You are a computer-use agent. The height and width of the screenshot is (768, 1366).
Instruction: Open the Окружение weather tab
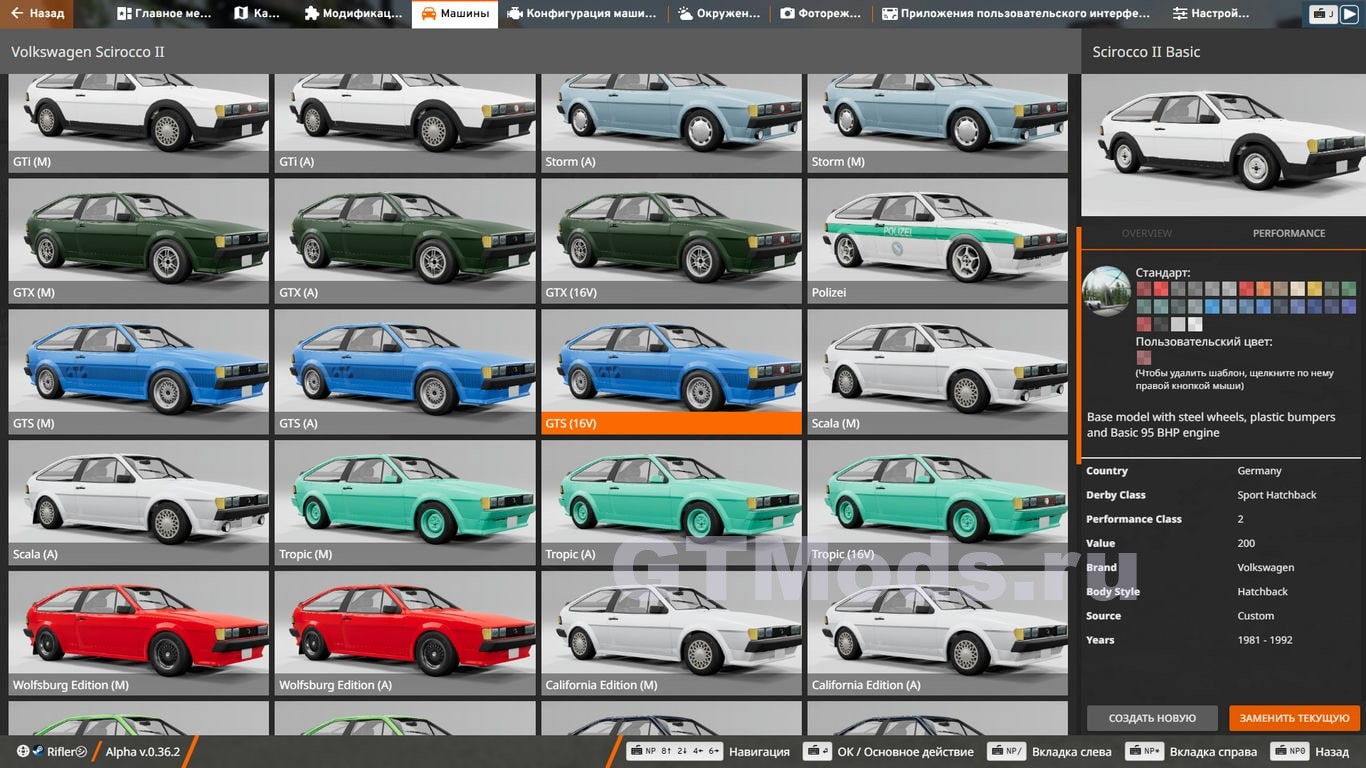[x=718, y=14]
